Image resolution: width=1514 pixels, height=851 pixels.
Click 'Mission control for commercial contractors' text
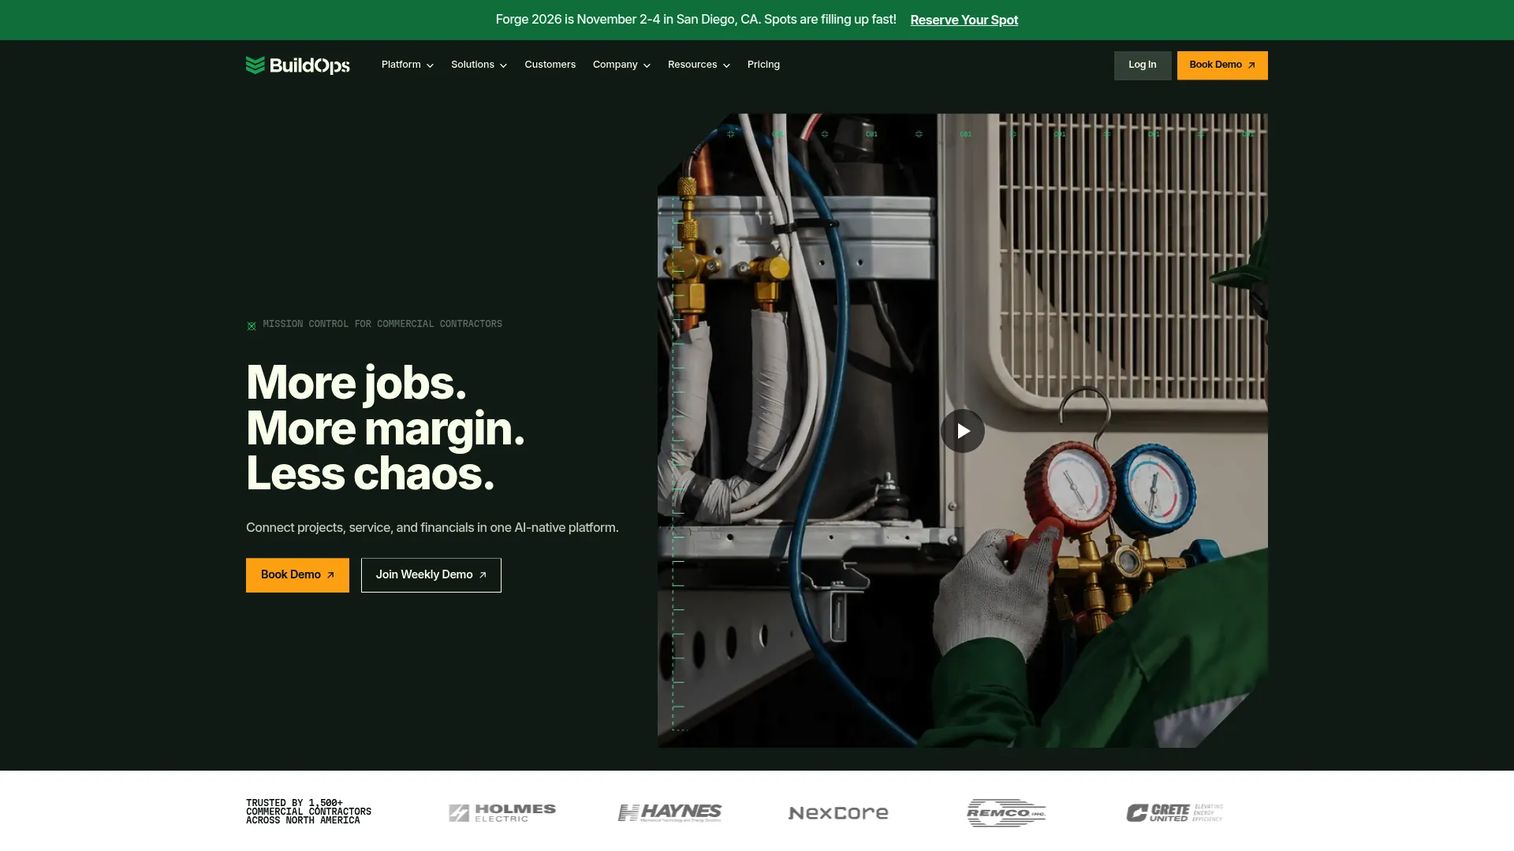click(x=382, y=324)
